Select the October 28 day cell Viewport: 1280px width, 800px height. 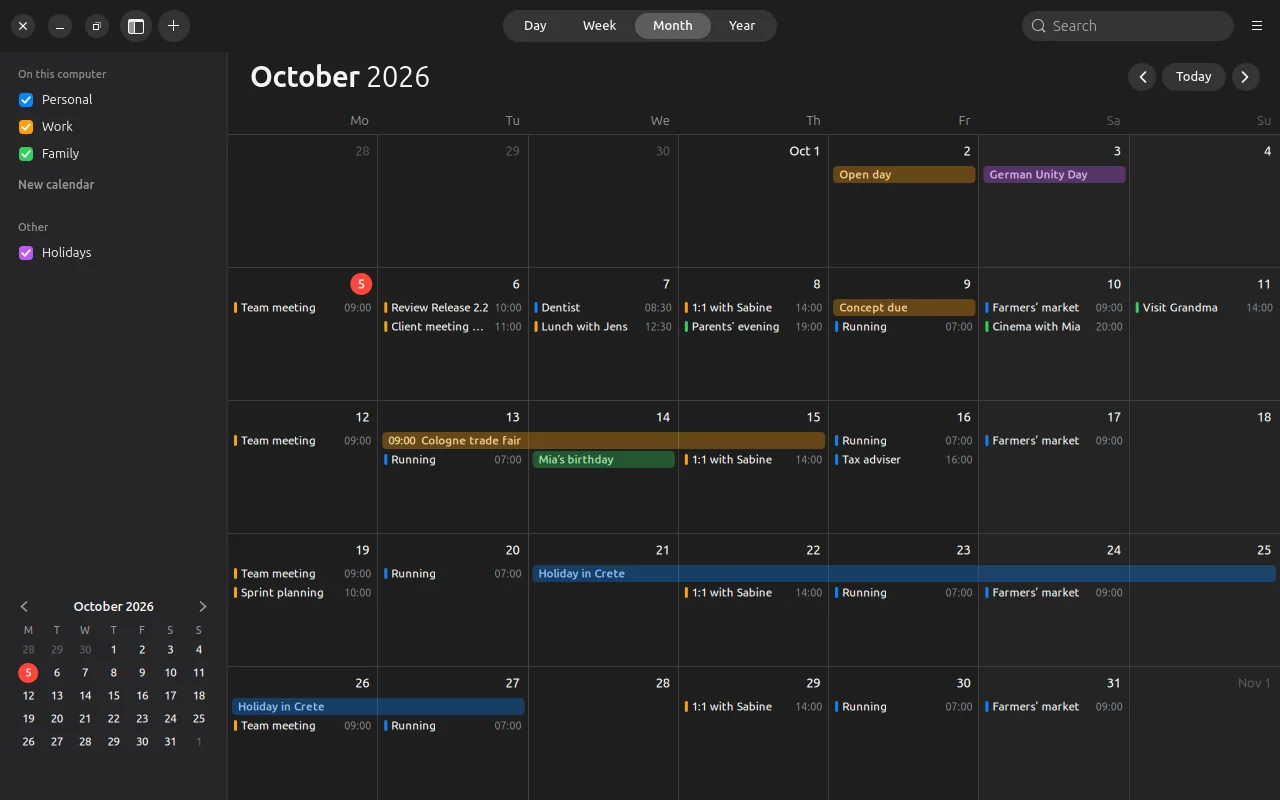click(603, 733)
